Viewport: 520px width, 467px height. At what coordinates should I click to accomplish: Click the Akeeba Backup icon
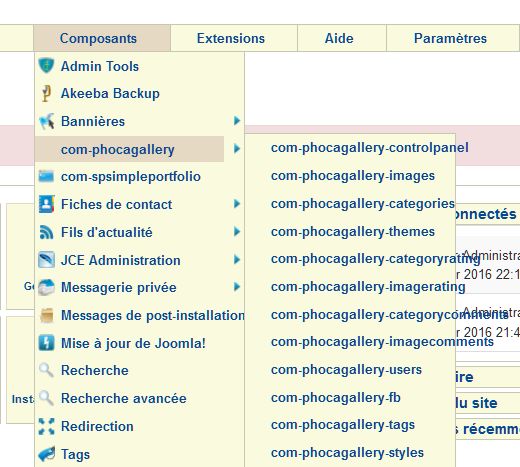(46, 93)
